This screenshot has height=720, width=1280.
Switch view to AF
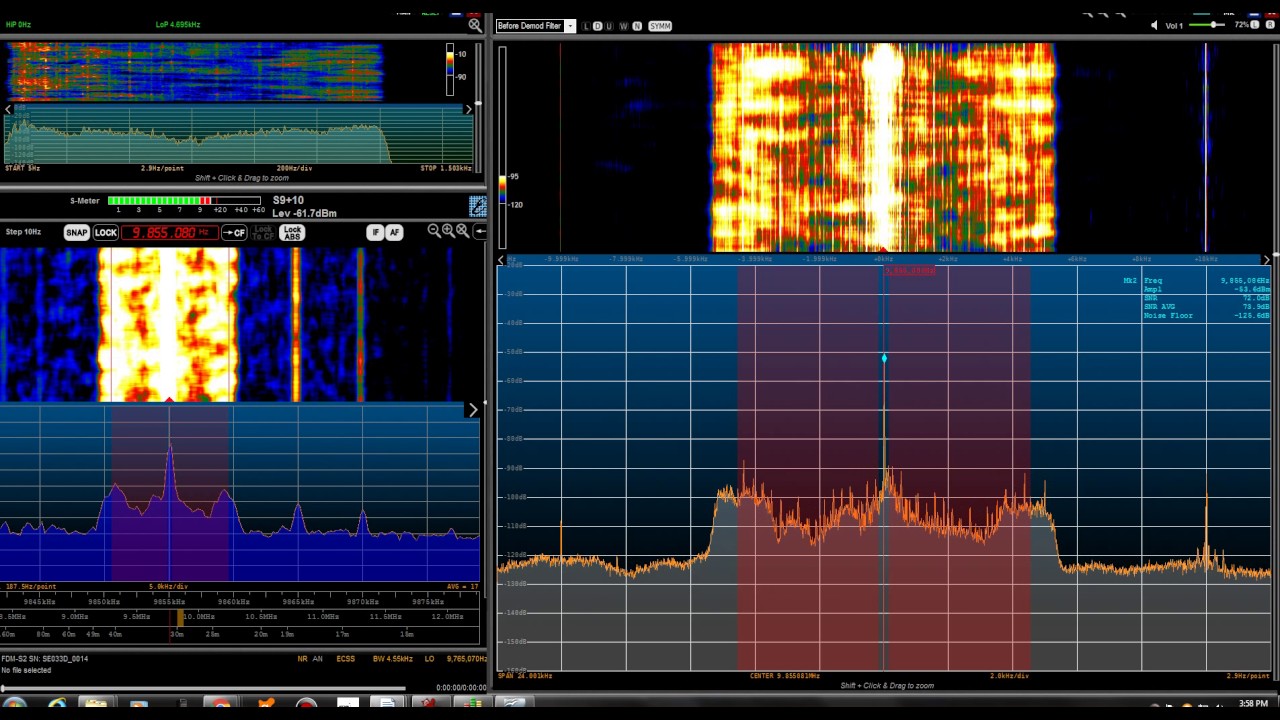tap(394, 232)
